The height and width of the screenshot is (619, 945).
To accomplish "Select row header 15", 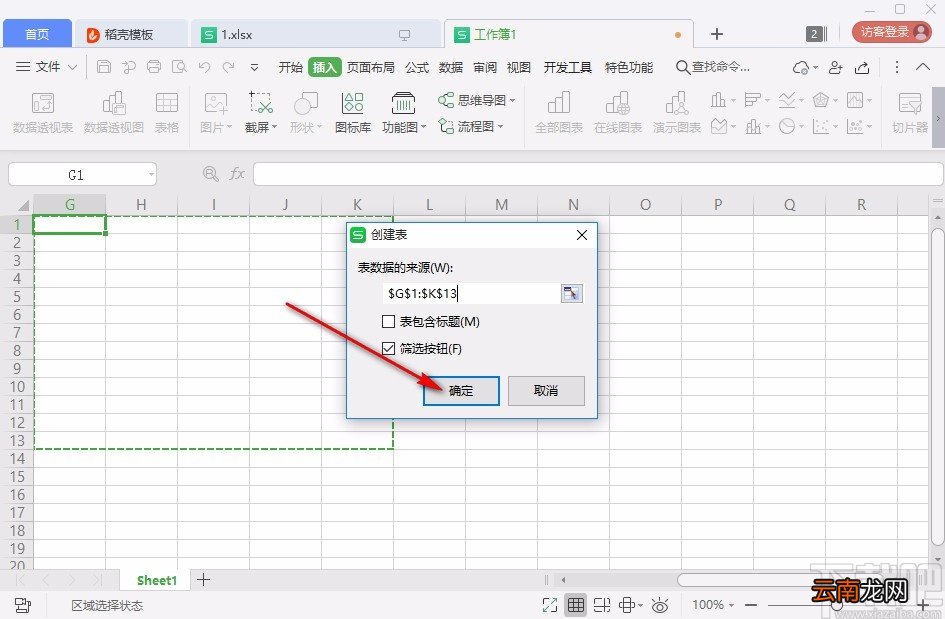I will coord(17,476).
